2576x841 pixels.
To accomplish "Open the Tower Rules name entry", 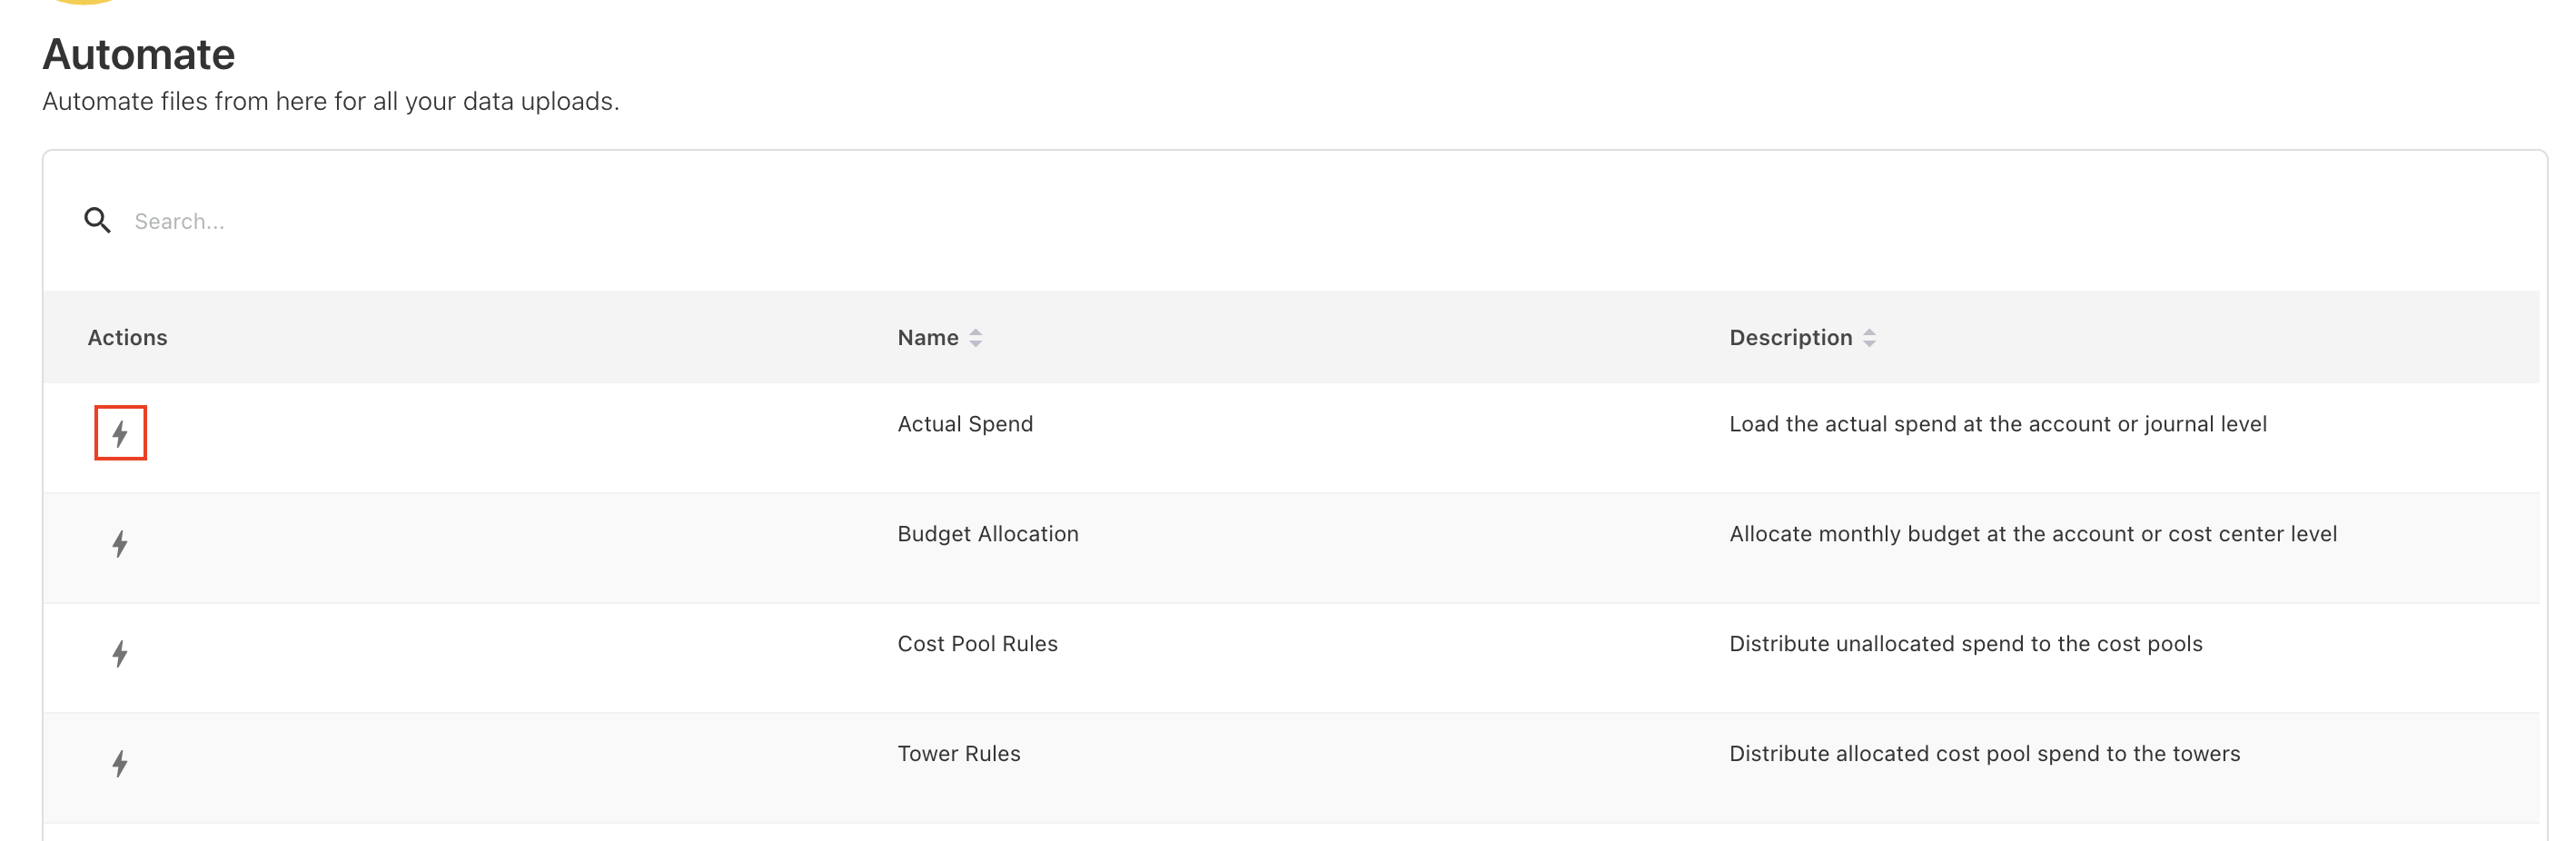I will click(x=958, y=754).
